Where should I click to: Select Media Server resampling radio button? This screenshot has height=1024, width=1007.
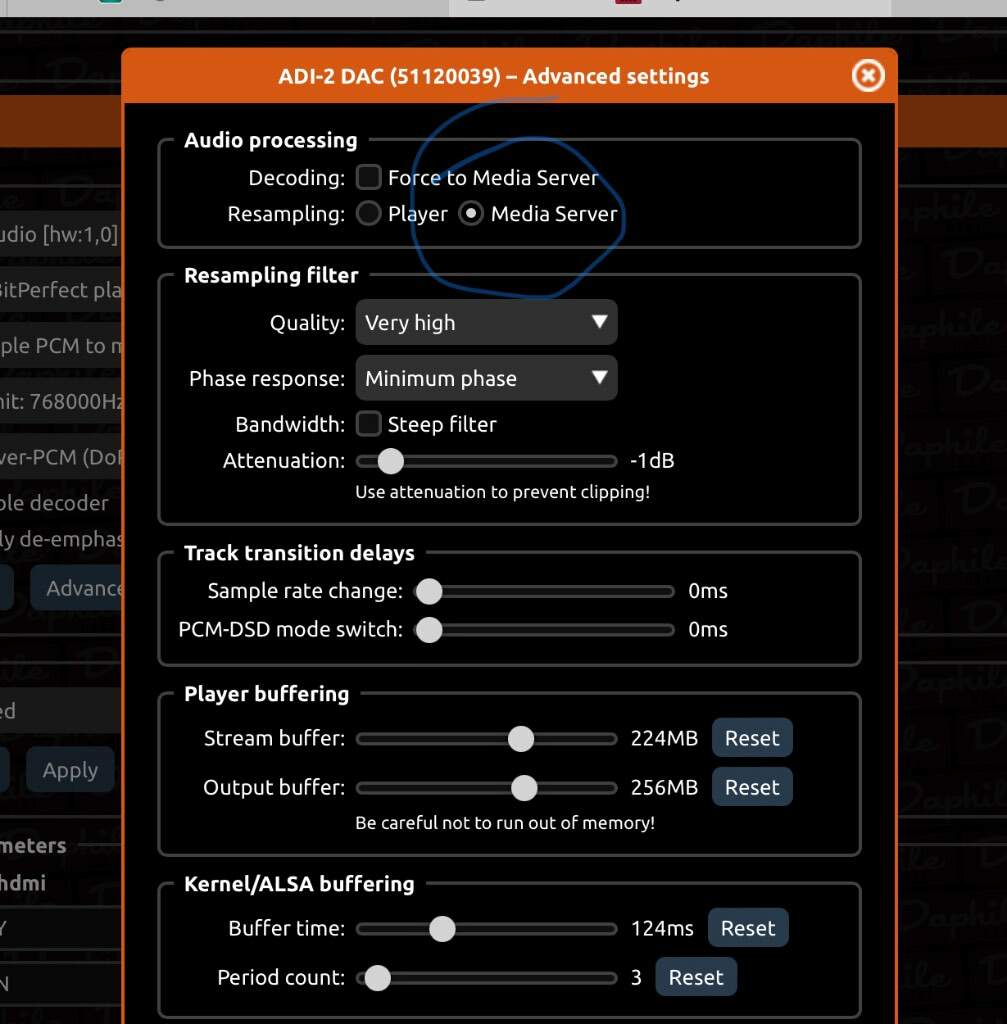[x=471, y=214]
